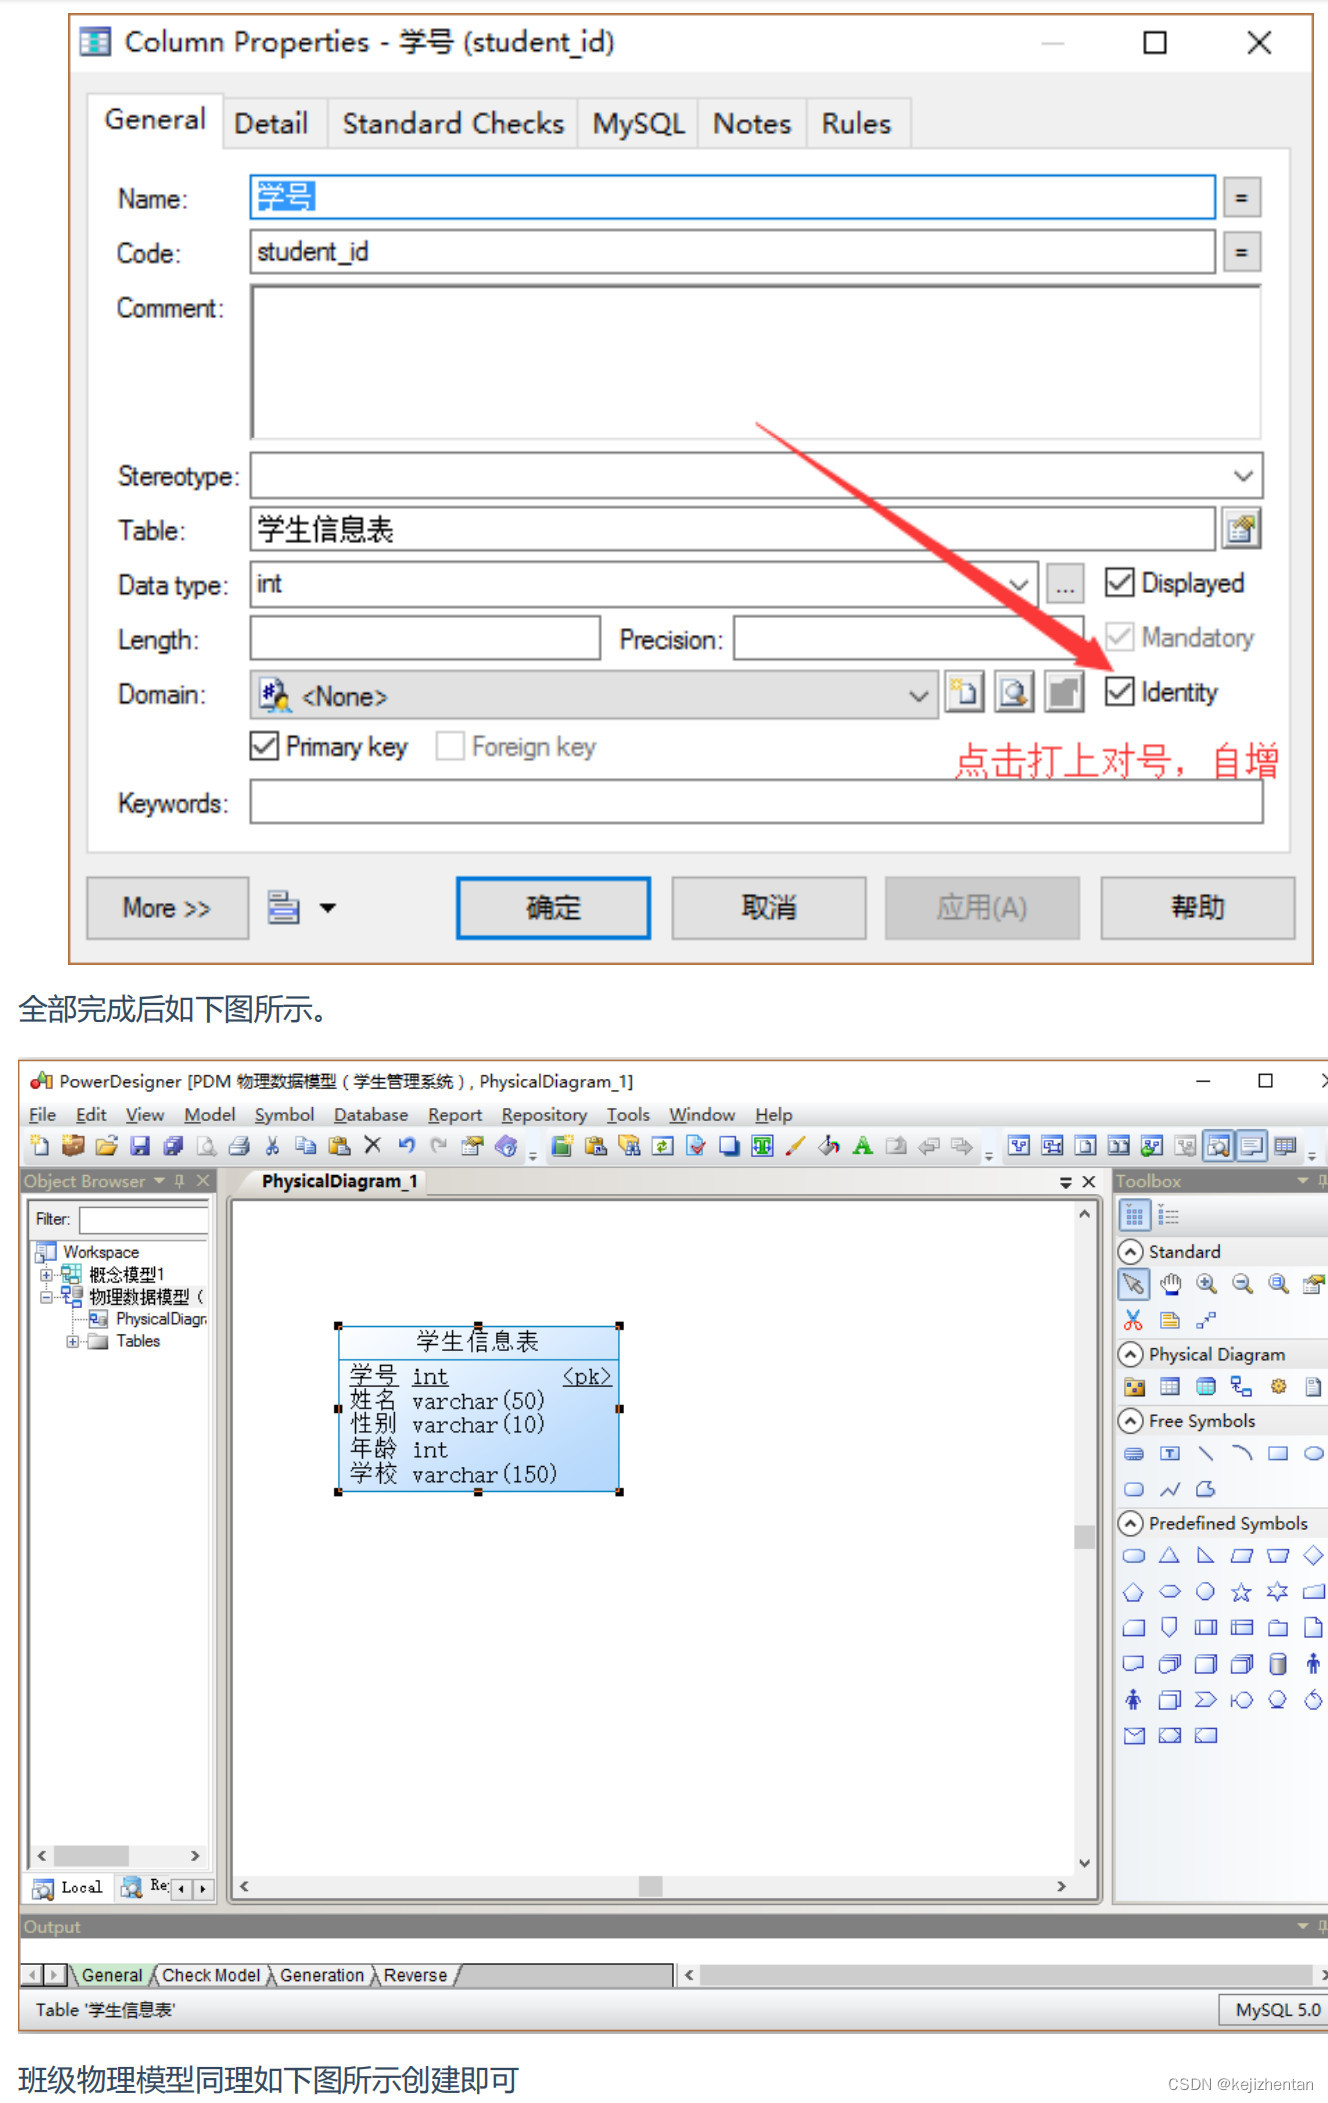Toggle the Primary key checkbox
This screenshot has width=1328, height=2103.
(264, 746)
